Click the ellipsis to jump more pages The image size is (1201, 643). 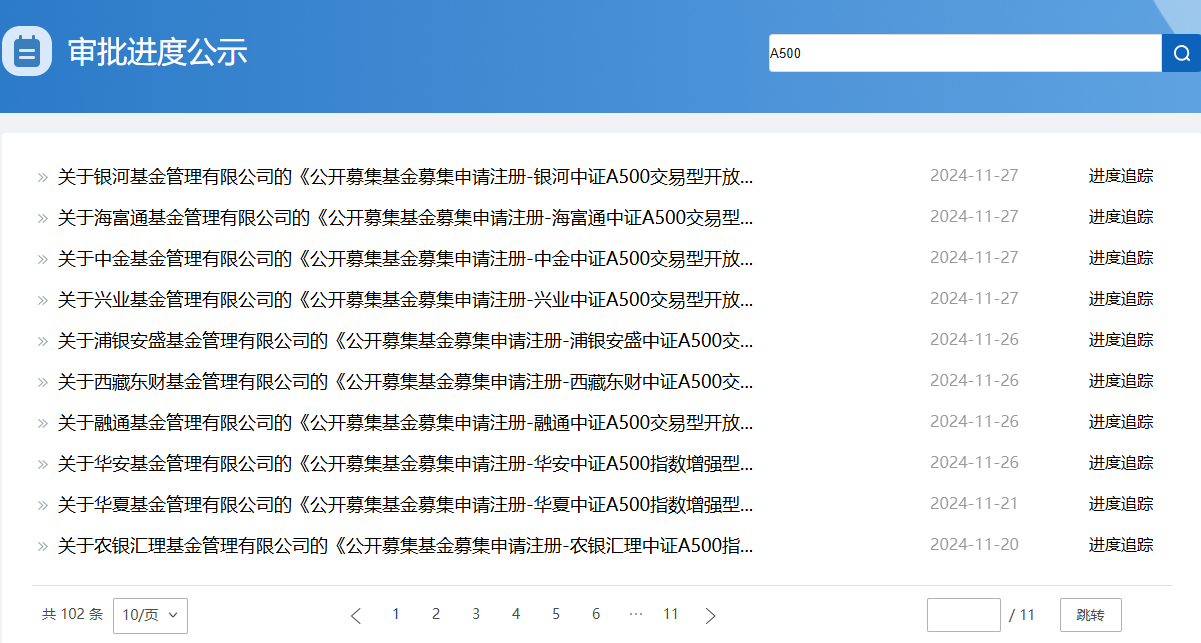[635, 614]
